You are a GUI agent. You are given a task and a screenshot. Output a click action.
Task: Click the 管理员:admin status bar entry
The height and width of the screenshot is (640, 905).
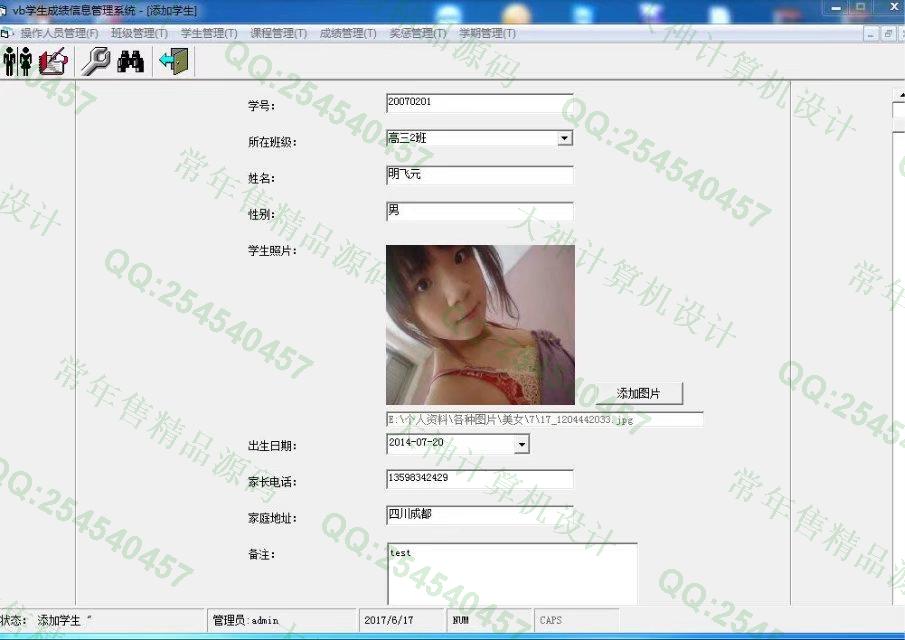(x=282, y=620)
